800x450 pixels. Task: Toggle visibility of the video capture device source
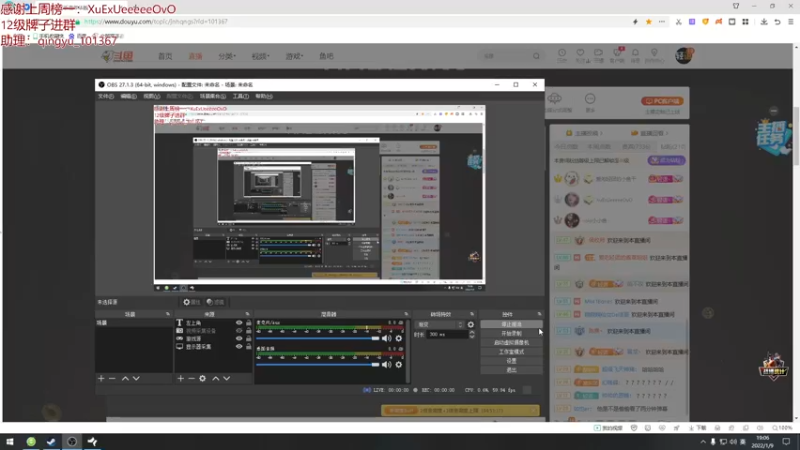(x=239, y=331)
